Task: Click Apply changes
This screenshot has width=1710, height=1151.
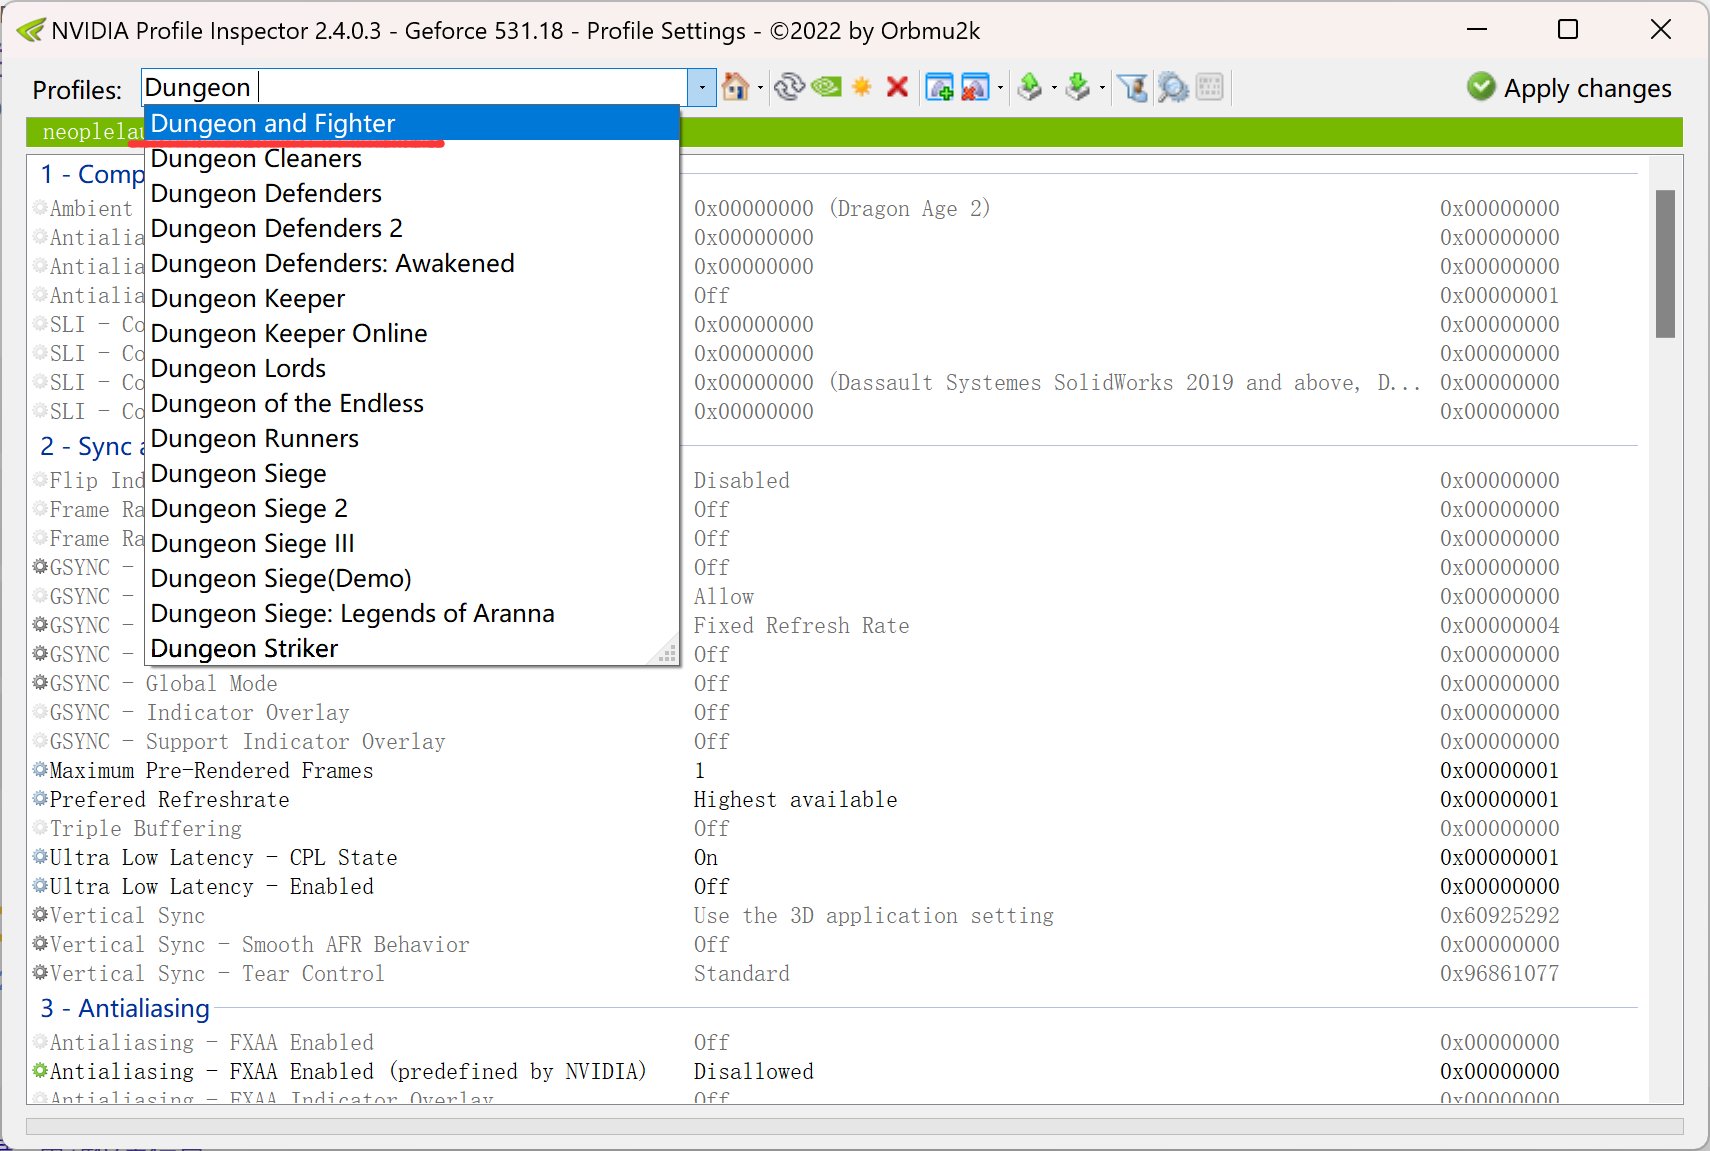Action: pyautogui.click(x=1587, y=88)
